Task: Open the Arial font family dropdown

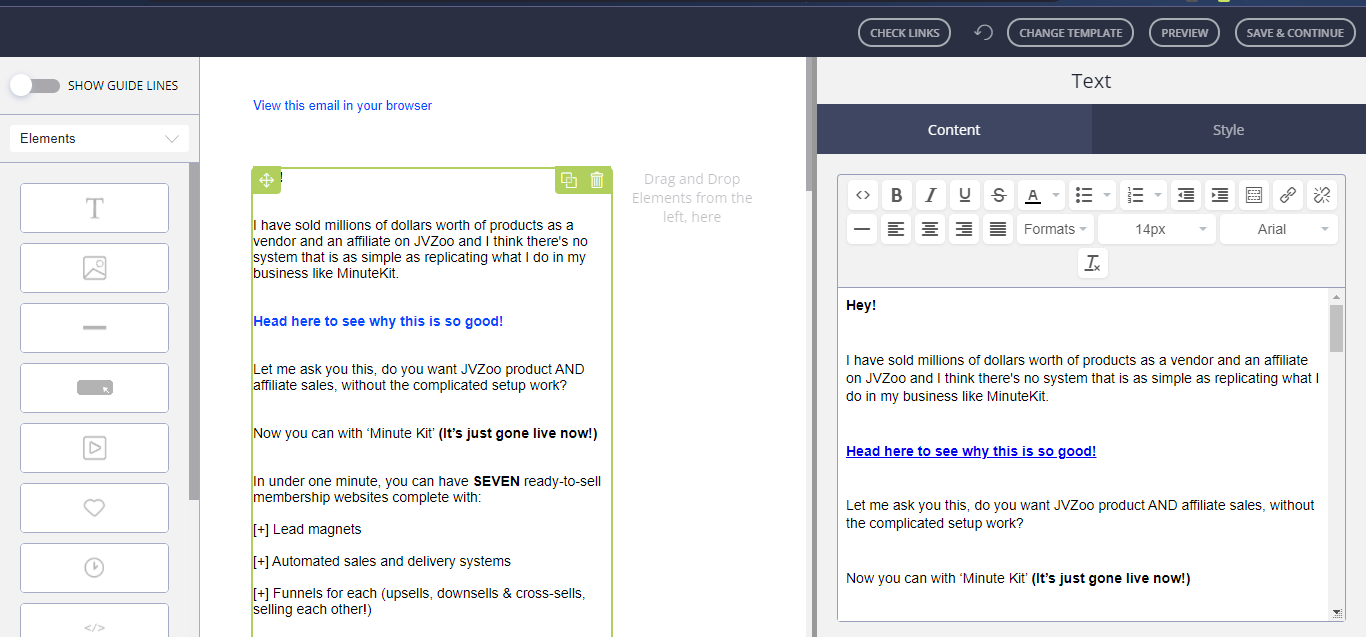Action: (1279, 229)
